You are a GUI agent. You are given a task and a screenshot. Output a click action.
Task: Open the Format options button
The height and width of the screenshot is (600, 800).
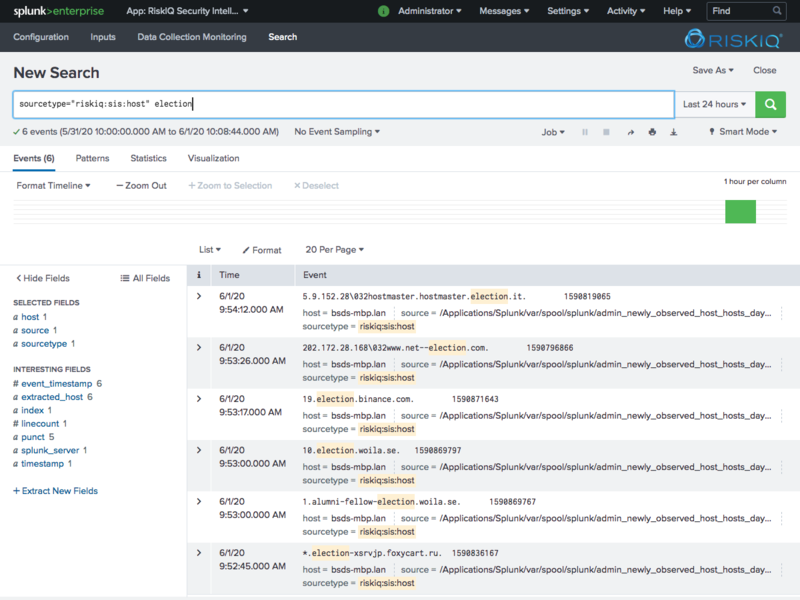262,250
